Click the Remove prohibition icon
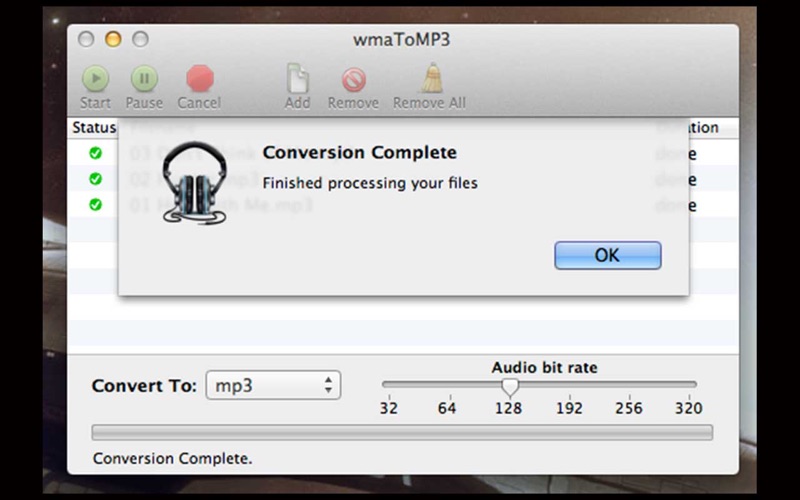 pyautogui.click(x=354, y=80)
